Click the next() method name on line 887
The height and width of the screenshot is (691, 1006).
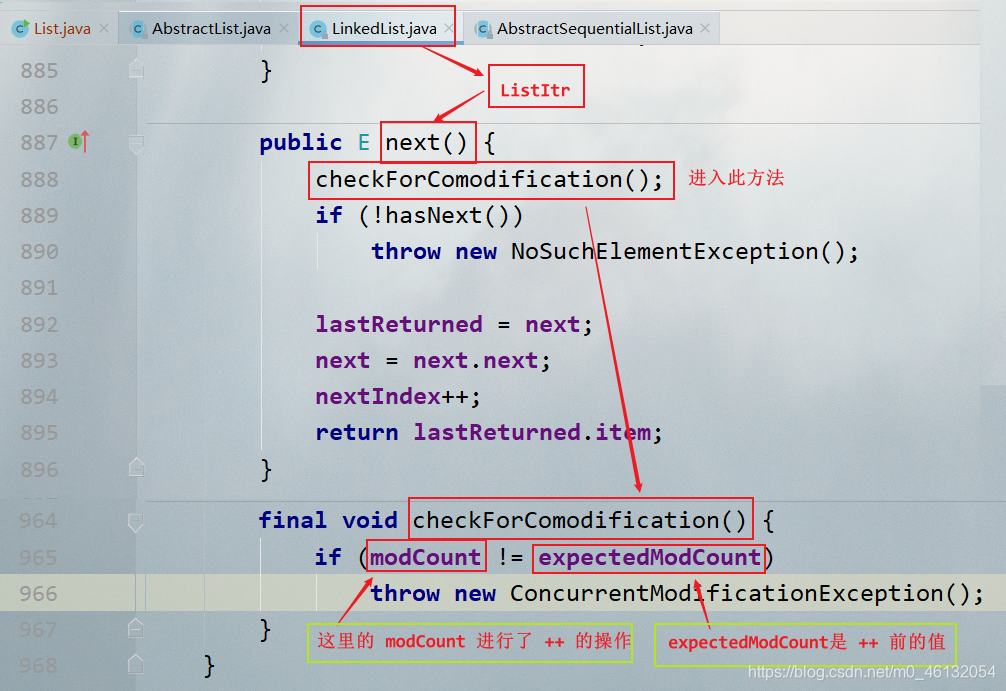click(x=426, y=142)
